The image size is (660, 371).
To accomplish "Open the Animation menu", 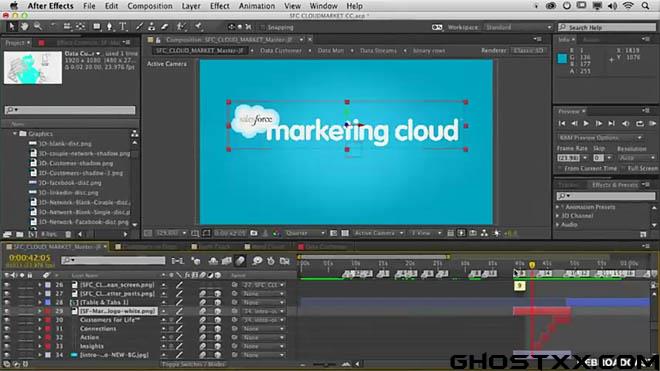I will (257, 6).
